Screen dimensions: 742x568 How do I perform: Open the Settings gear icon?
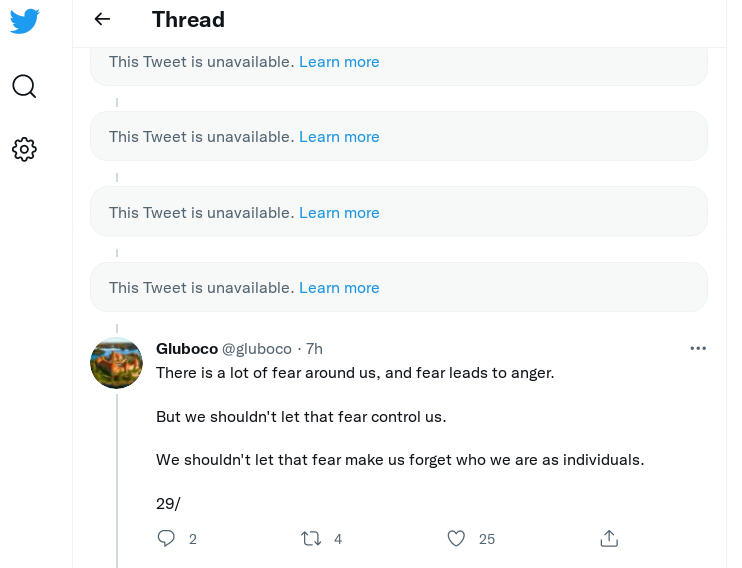(x=24, y=149)
